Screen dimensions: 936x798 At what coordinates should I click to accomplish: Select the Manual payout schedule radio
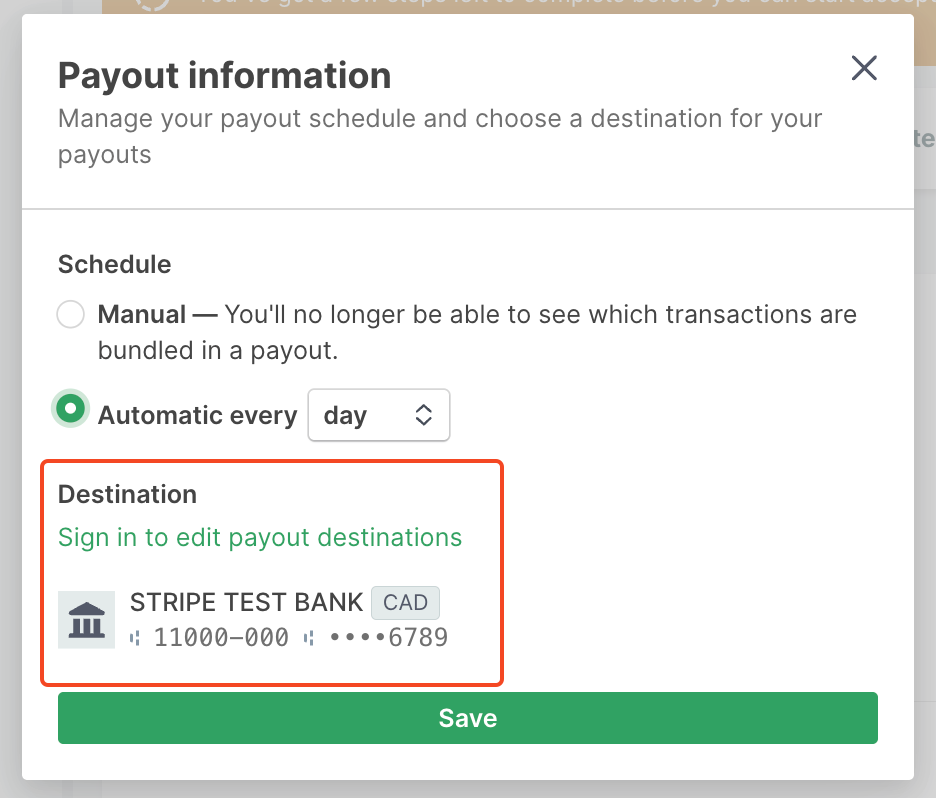(x=71, y=315)
